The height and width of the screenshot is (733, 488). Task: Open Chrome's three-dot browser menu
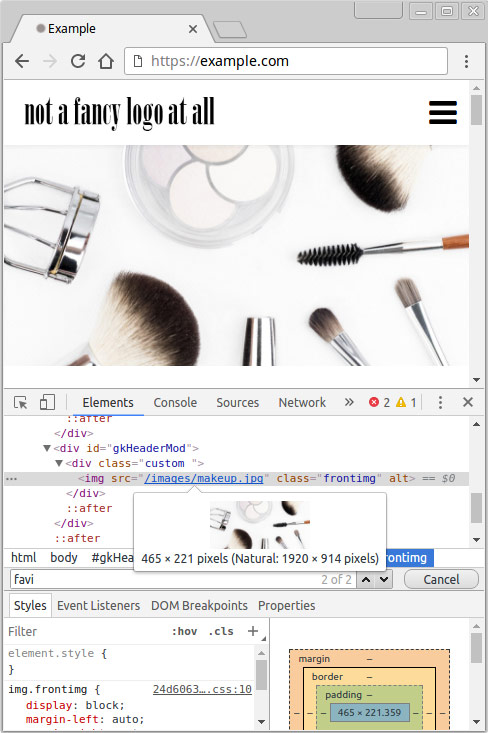[466, 61]
